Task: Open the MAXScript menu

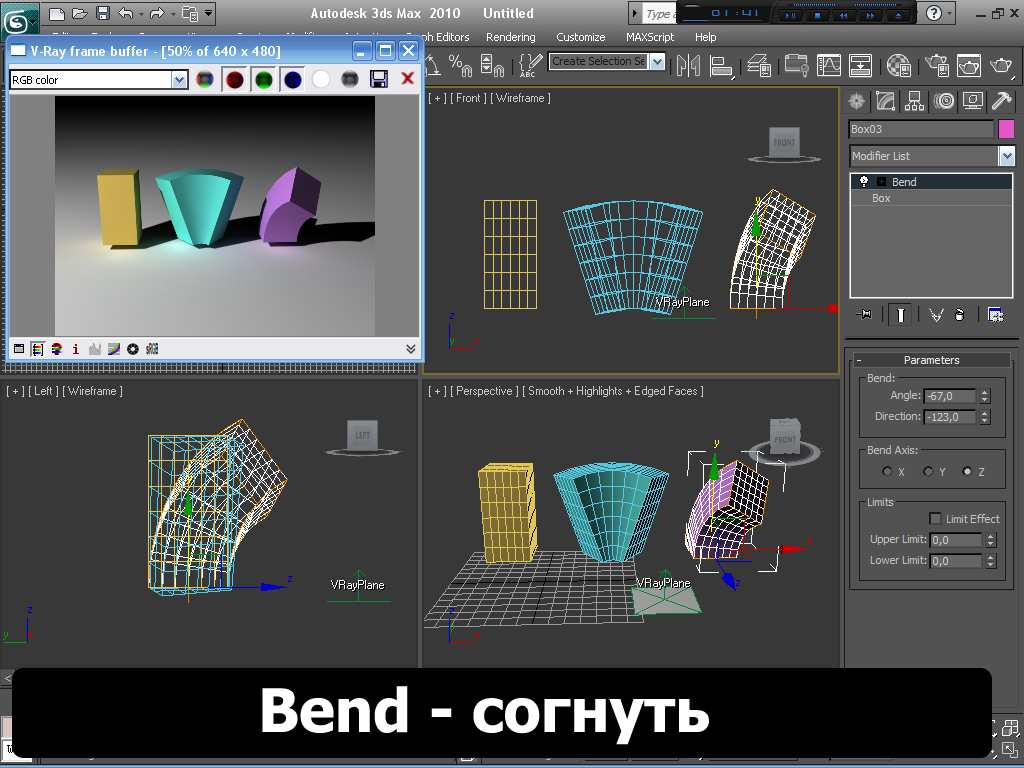Action: [x=650, y=37]
